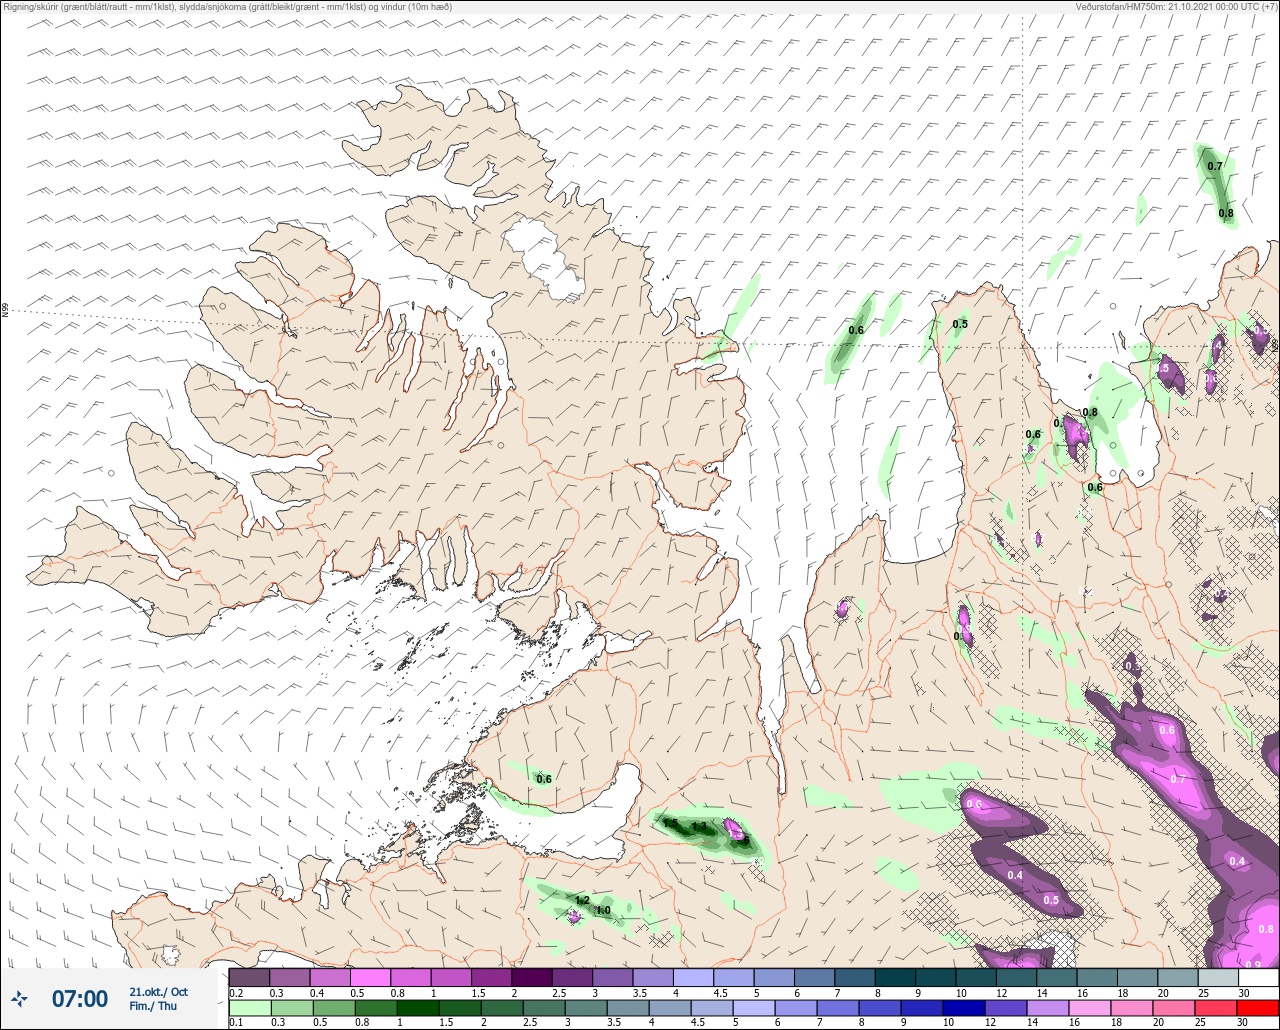Image resolution: width=1280 pixels, height=1030 pixels.
Task: Click the 'Fim./ Thu' weekday label
Action: coord(153,1006)
